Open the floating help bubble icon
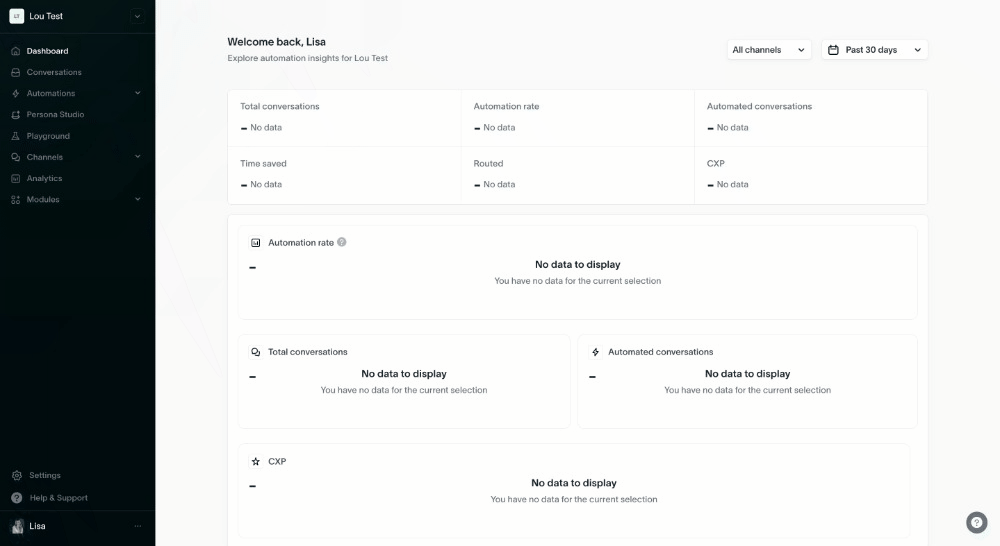This screenshot has width=1000, height=546. (976, 522)
